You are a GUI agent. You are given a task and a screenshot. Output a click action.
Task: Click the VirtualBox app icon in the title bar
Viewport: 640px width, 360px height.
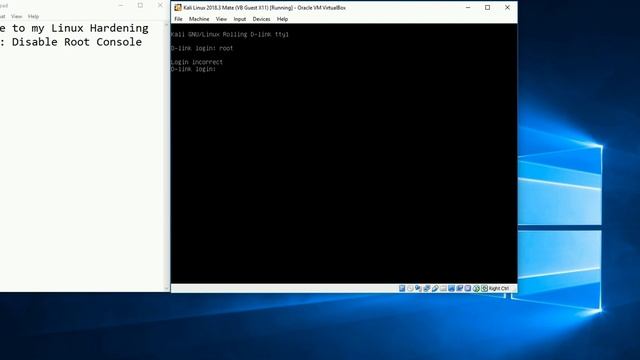[x=178, y=7]
